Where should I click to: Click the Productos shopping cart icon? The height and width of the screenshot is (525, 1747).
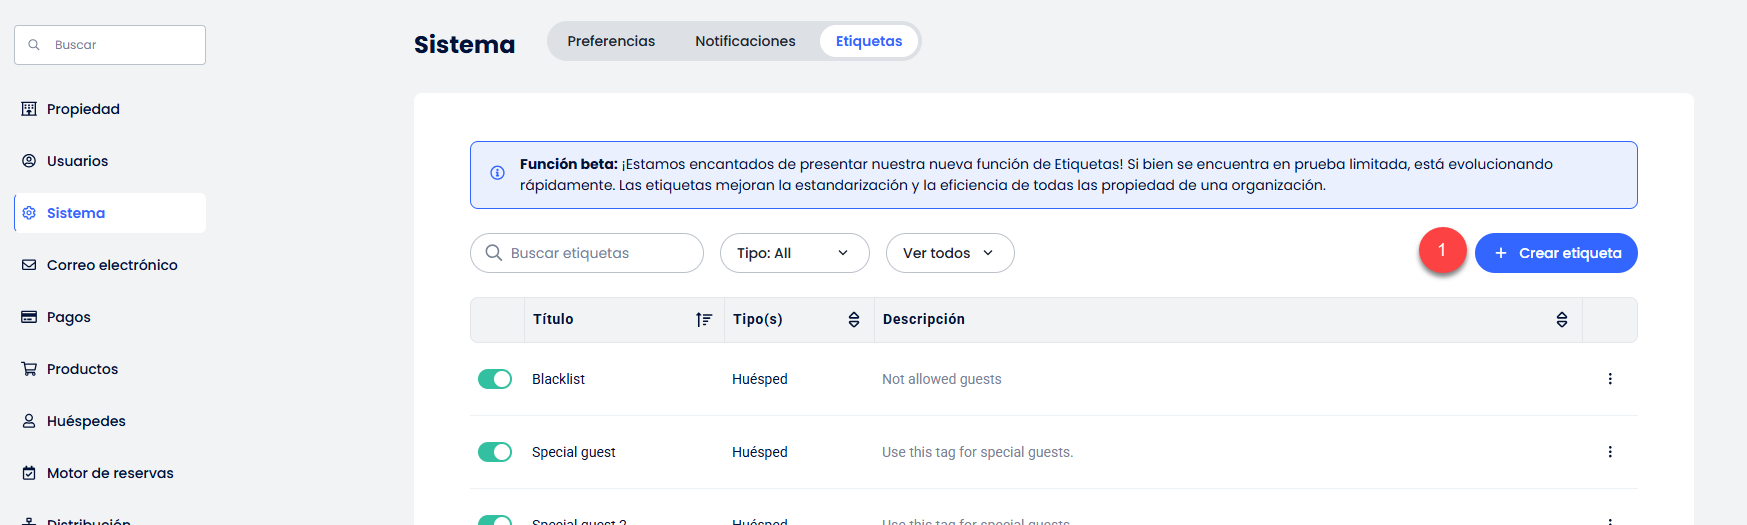pos(29,369)
